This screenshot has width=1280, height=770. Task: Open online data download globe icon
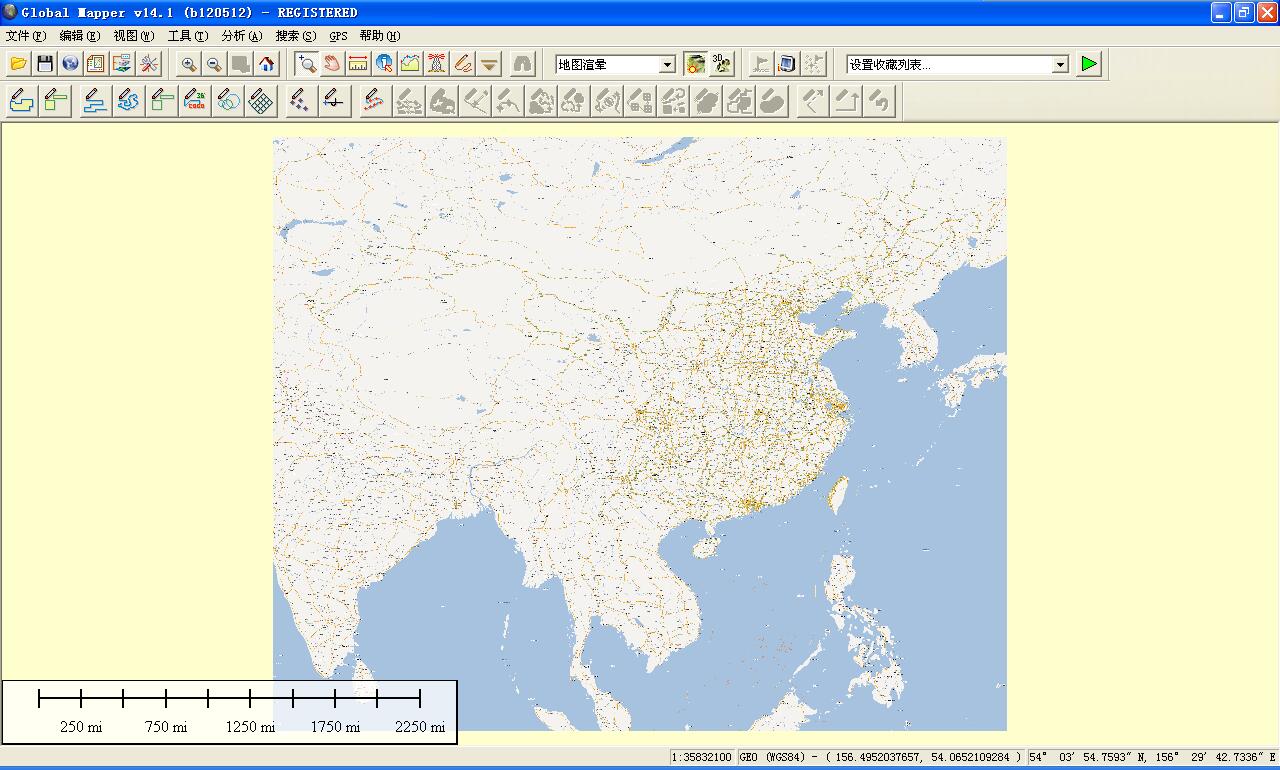[x=70, y=64]
